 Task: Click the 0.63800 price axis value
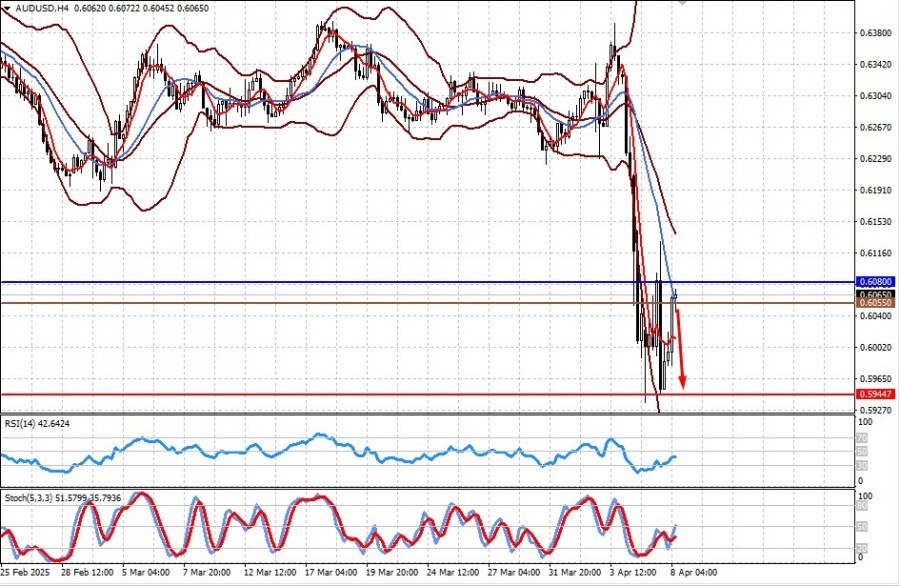coord(876,33)
